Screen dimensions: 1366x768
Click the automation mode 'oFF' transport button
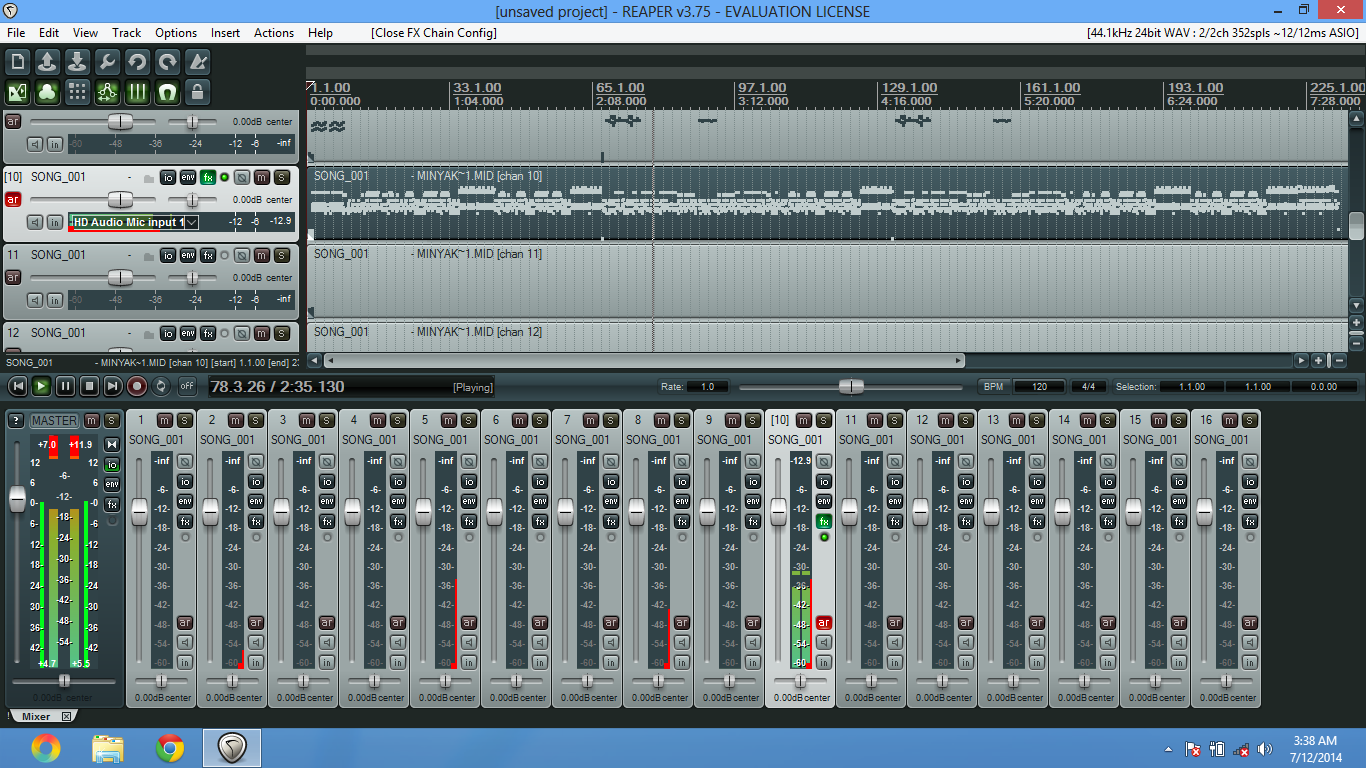(x=187, y=385)
